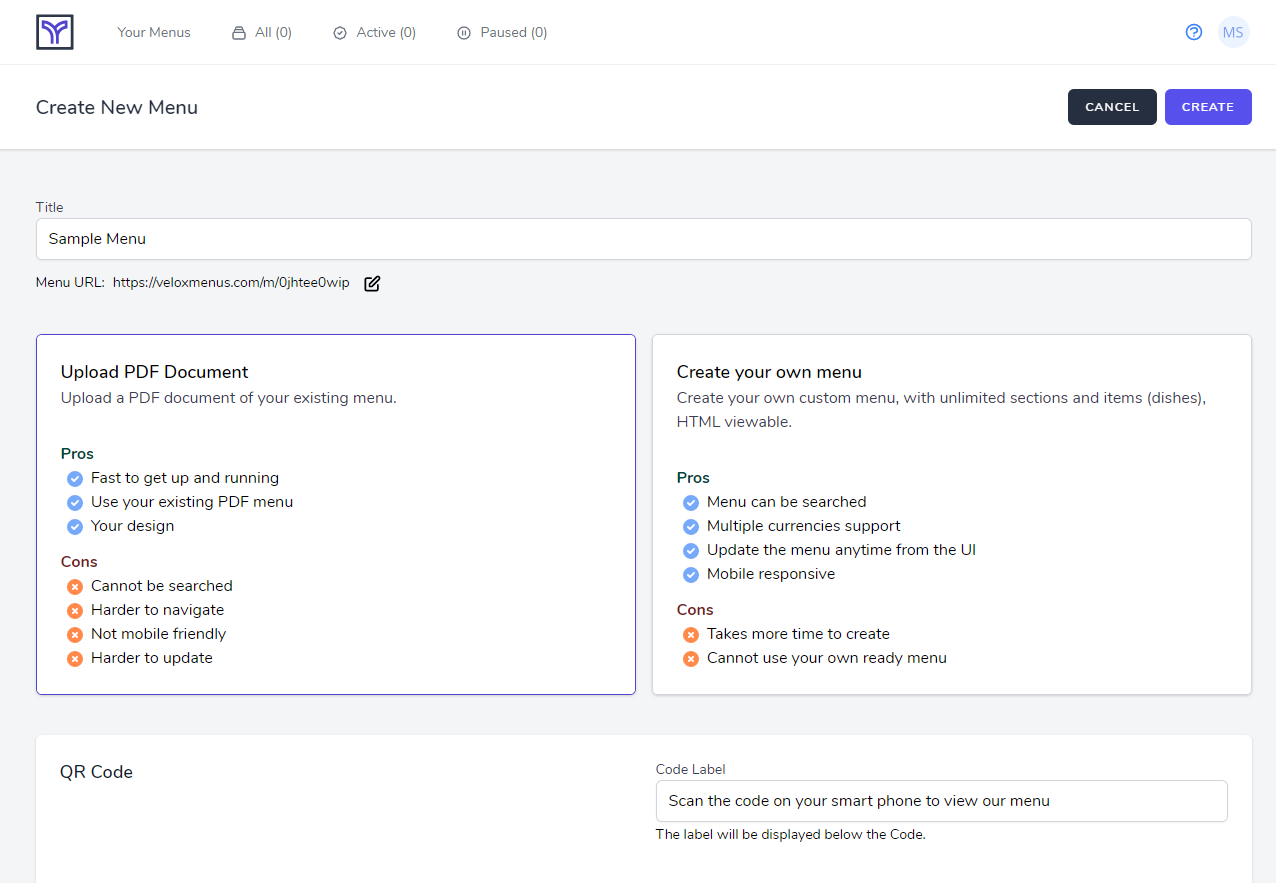Viewport: 1276px width, 883px height.
Task: Click the X icon beside Cannot be searched
Action: tap(74, 586)
